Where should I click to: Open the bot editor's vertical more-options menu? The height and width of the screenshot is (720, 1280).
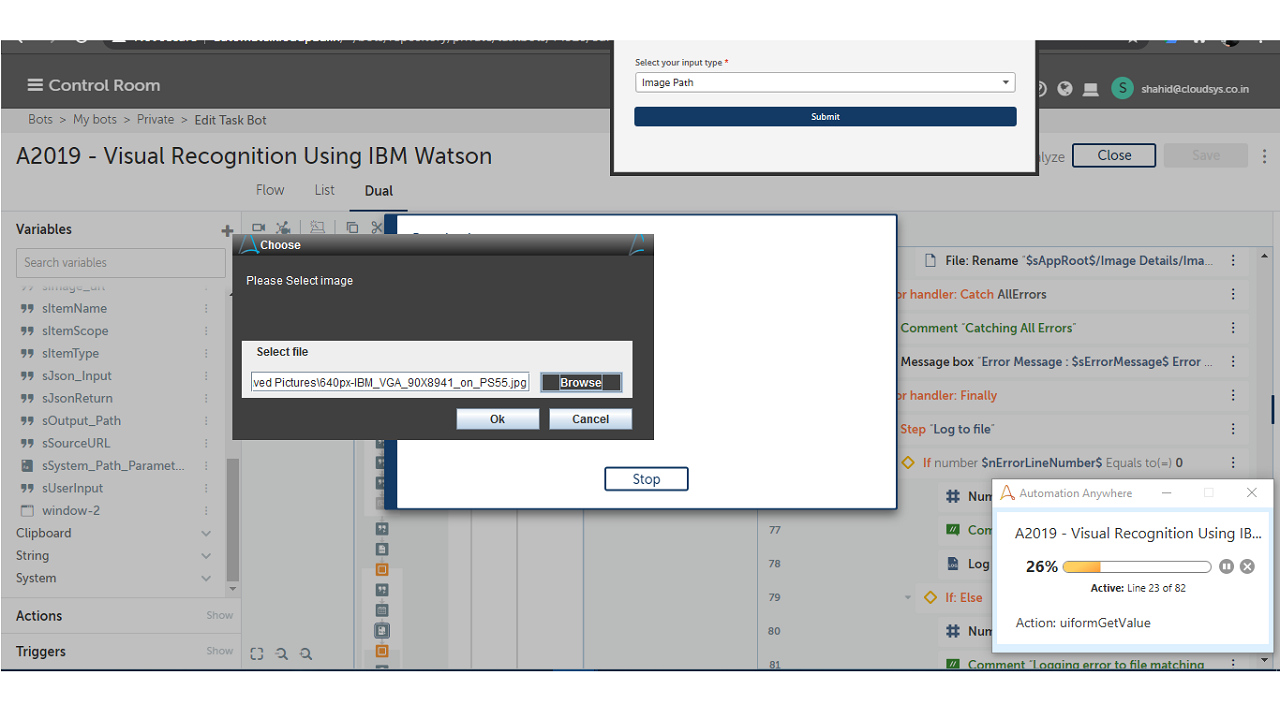1265,156
